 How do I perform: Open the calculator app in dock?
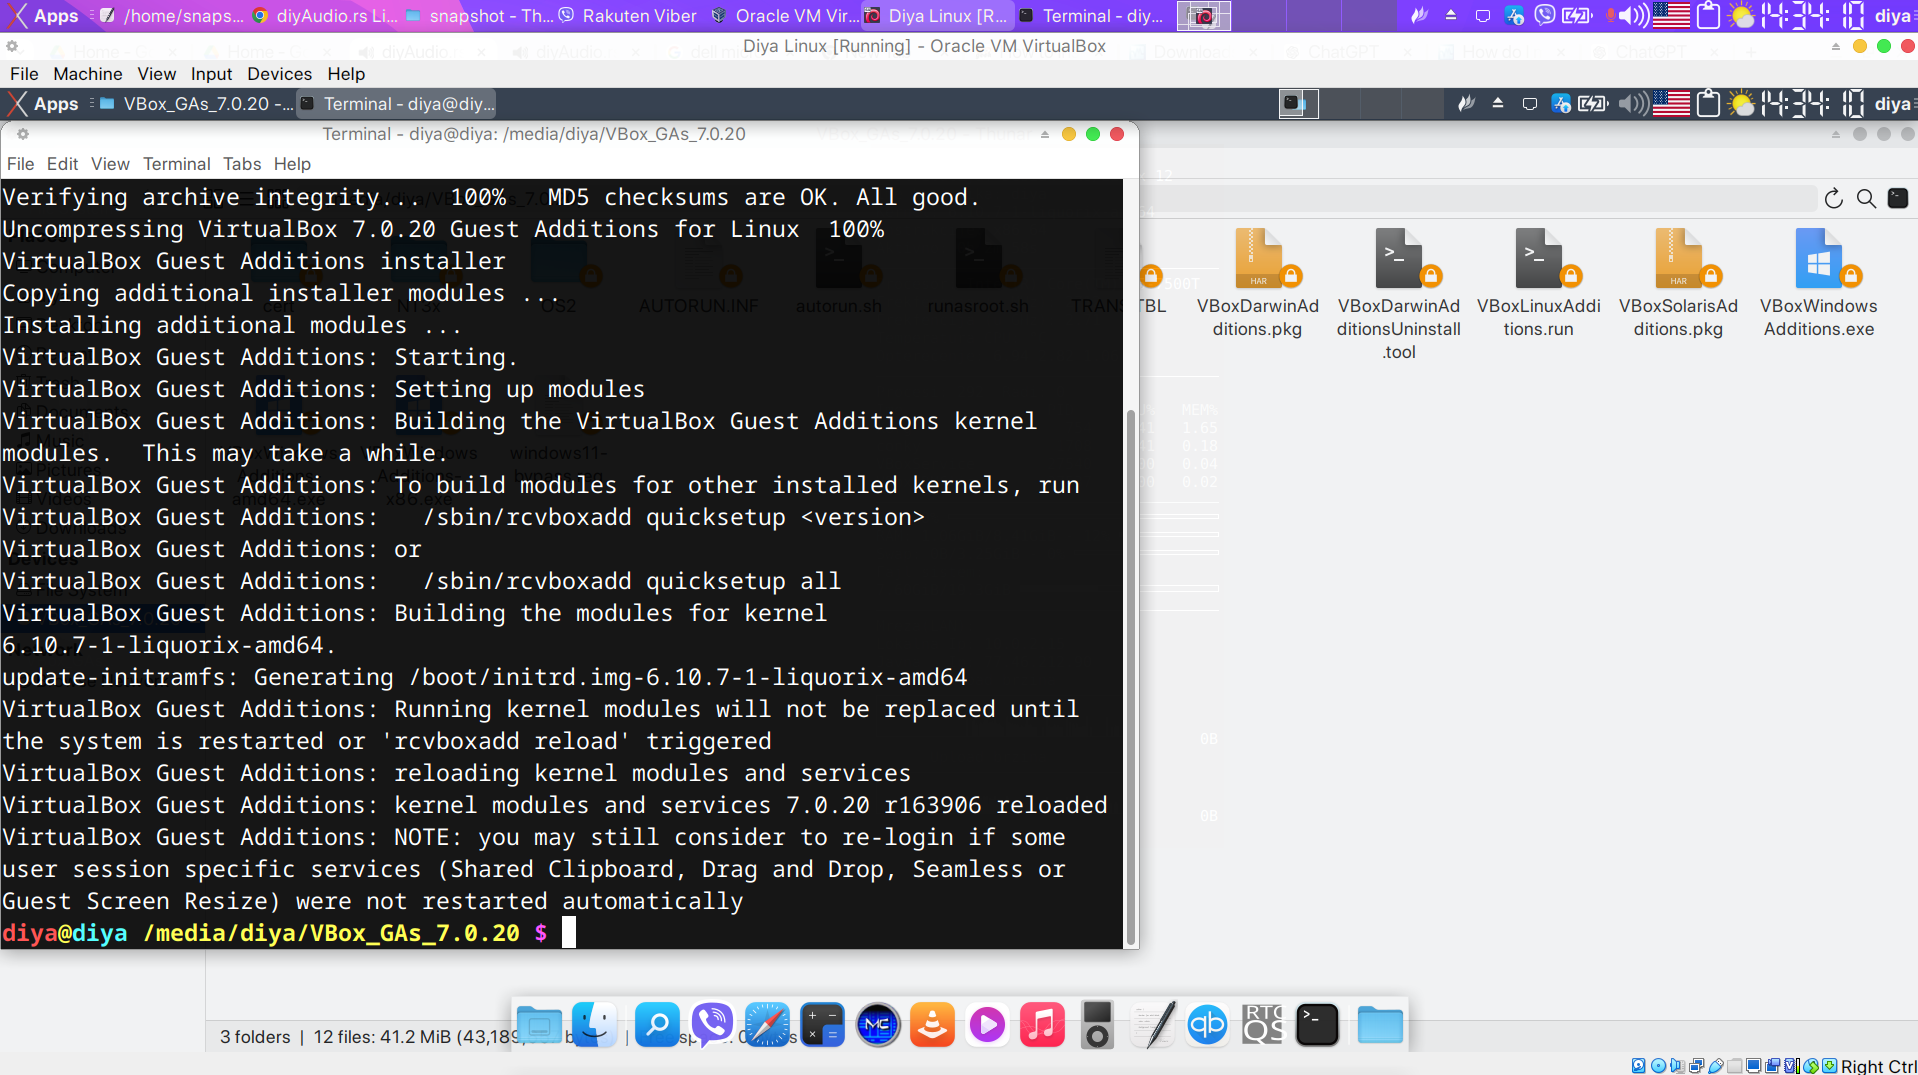[822, 1025]
